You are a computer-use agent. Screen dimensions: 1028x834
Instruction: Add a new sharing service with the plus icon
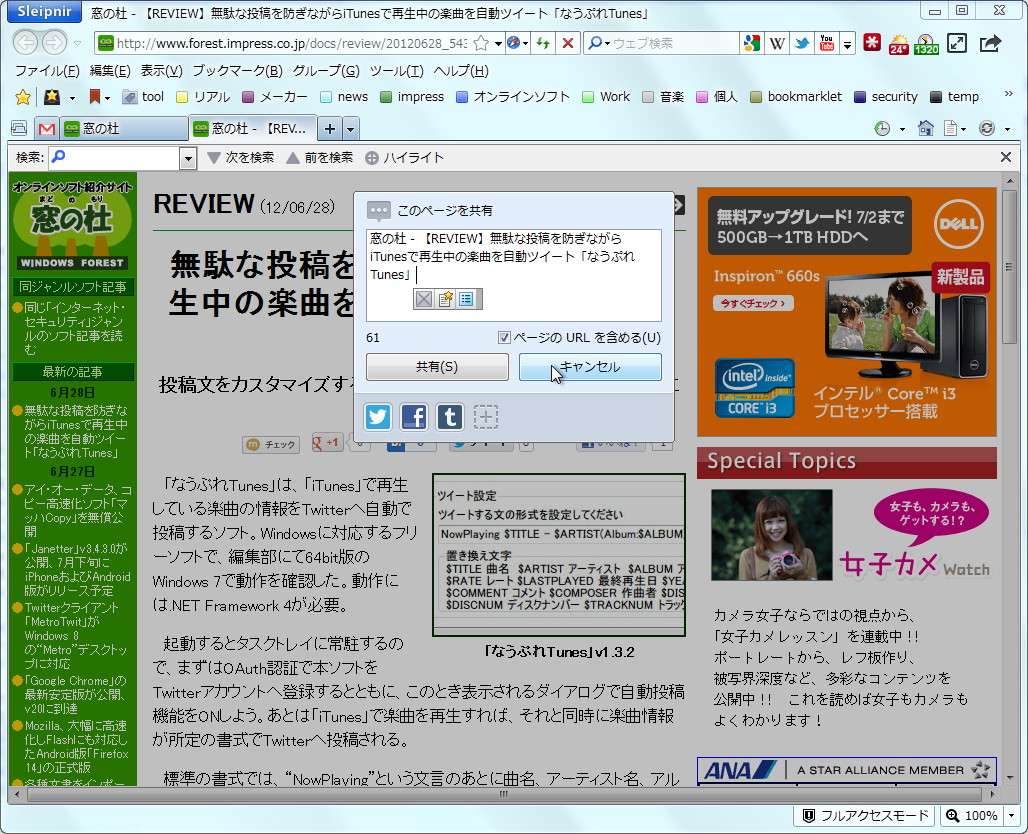[486, 417]
